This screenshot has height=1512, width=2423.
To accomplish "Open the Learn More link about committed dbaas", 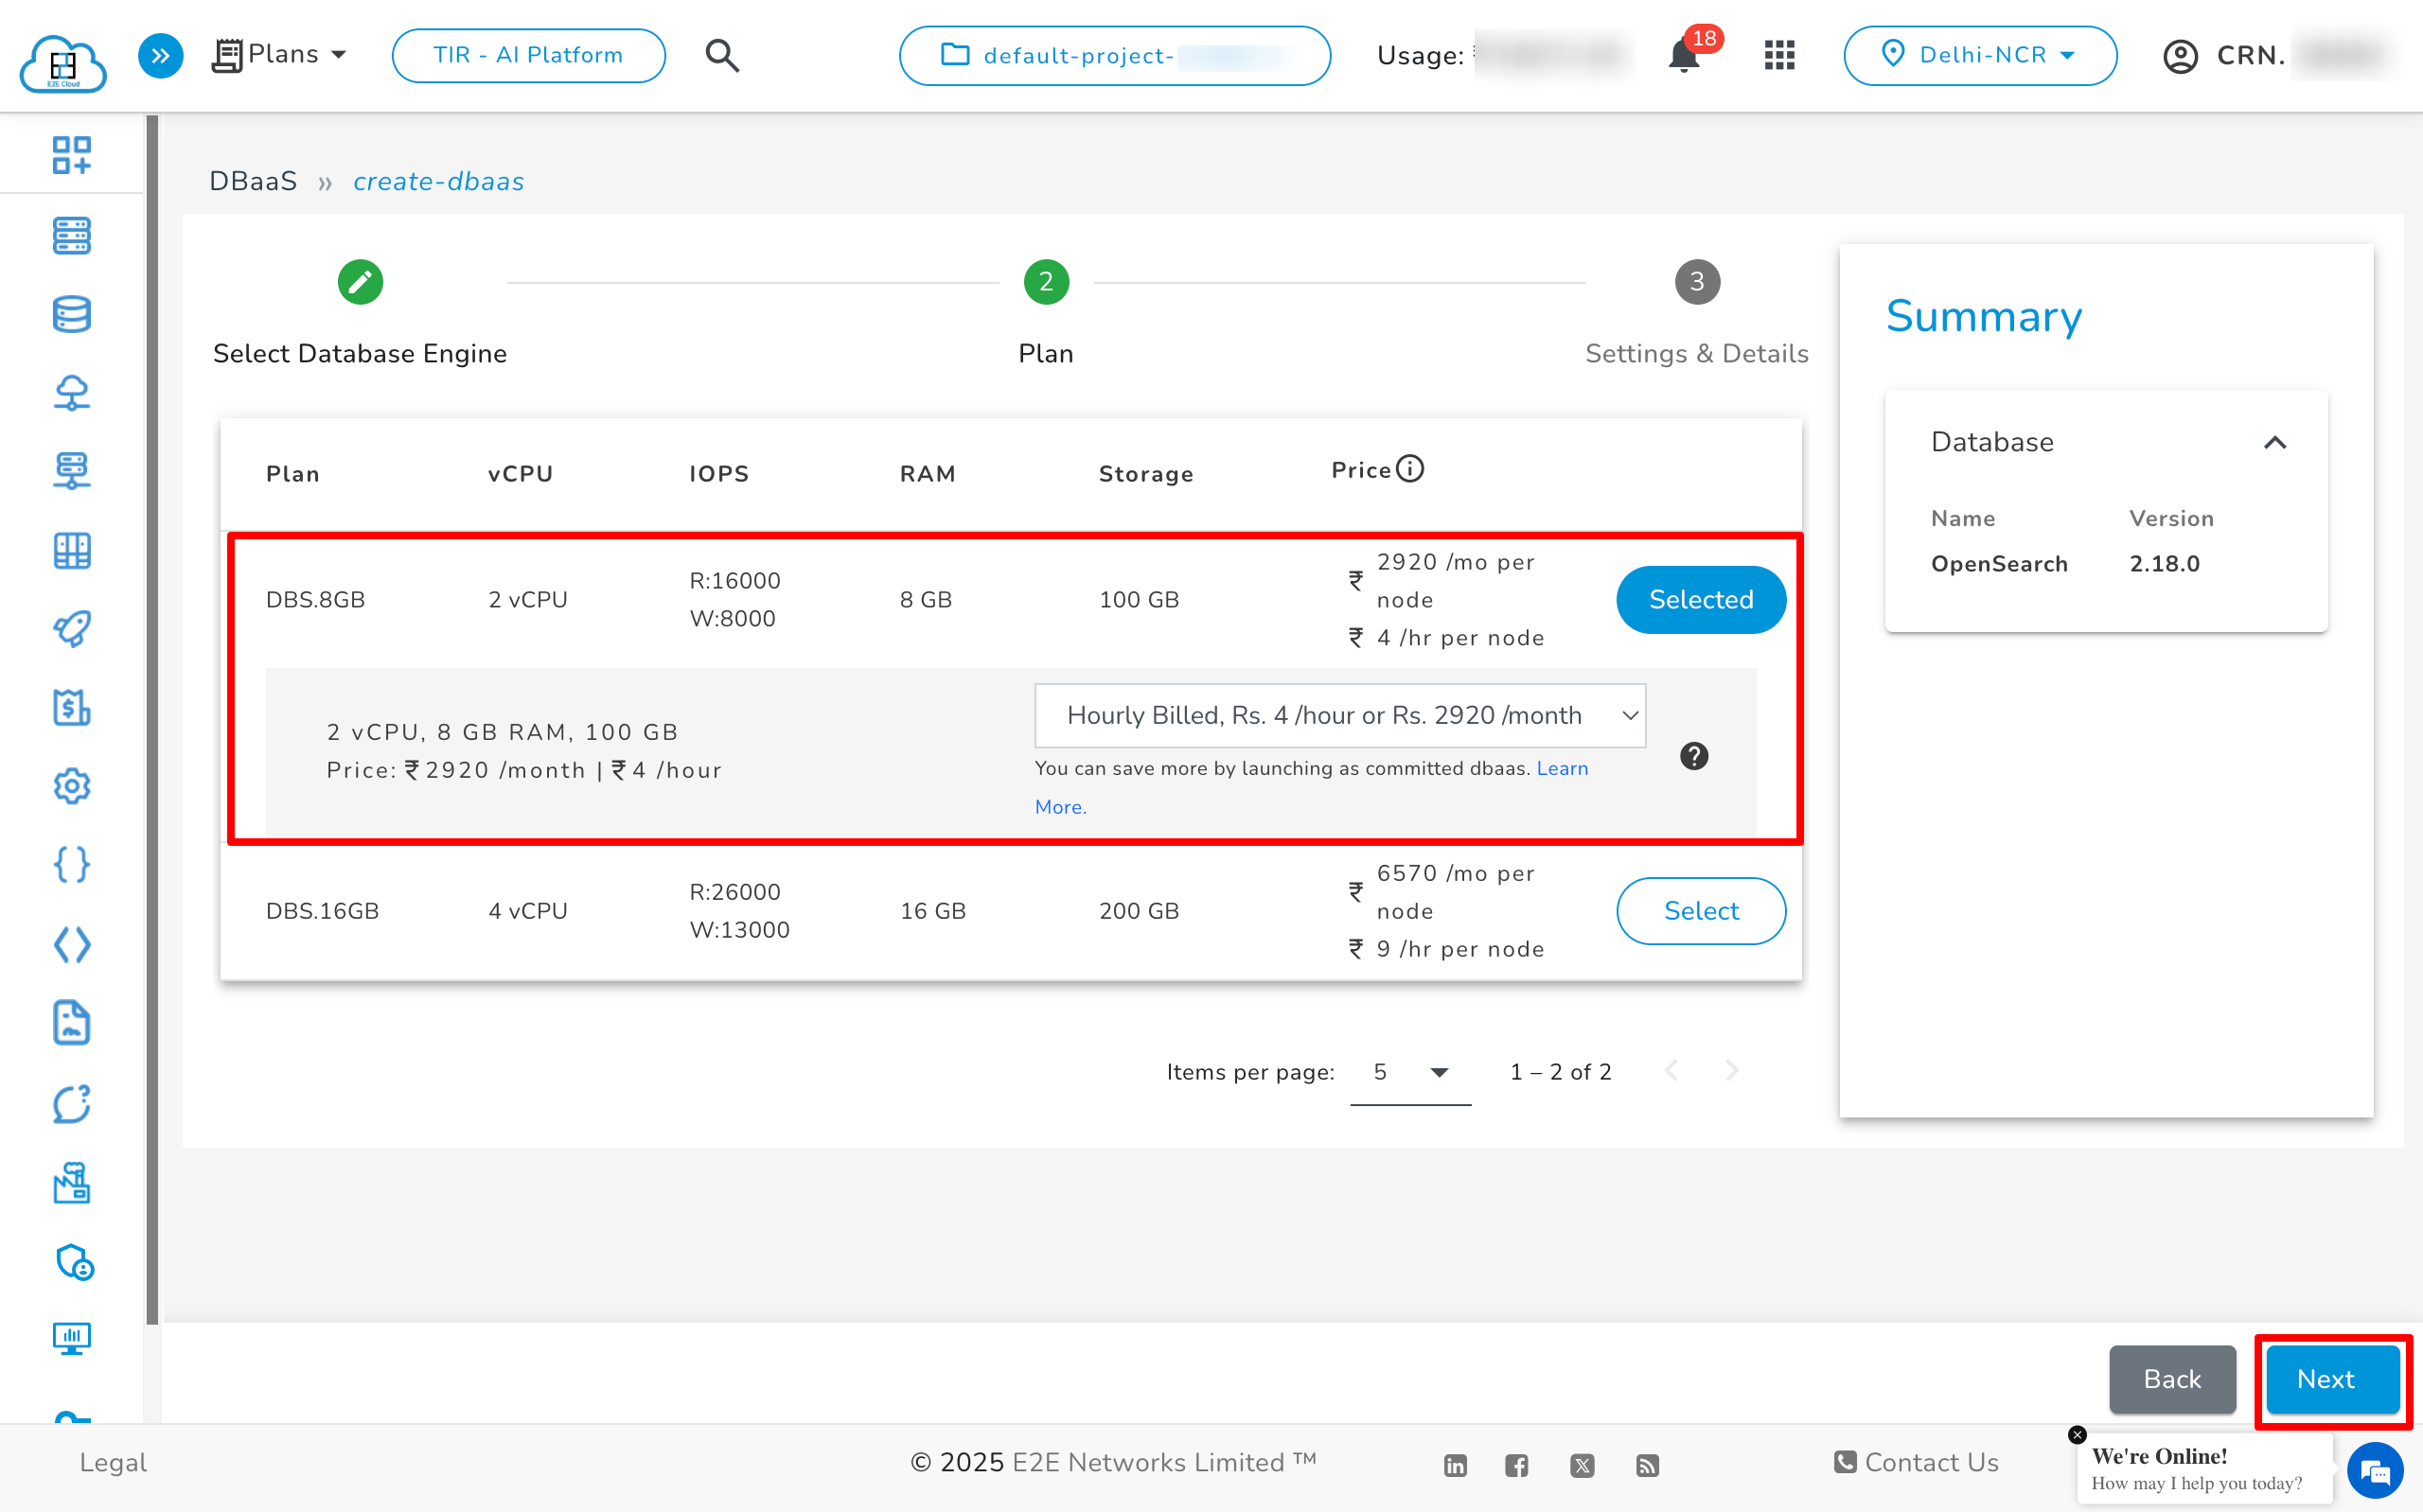I will (x=1562, y=768).
